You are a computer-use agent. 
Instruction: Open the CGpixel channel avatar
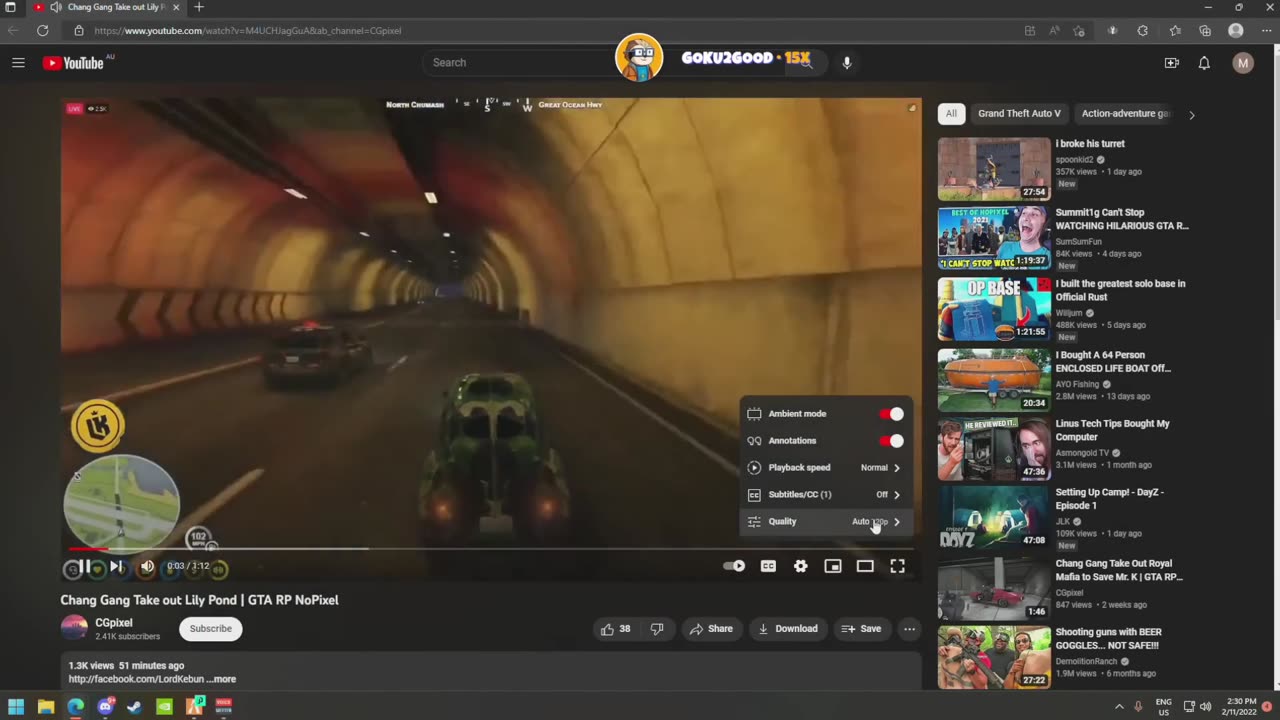click(74, 628)
